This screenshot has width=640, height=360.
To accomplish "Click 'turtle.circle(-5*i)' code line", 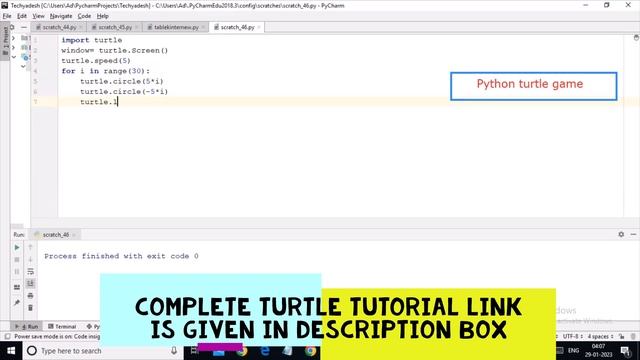I will point(124,91).
